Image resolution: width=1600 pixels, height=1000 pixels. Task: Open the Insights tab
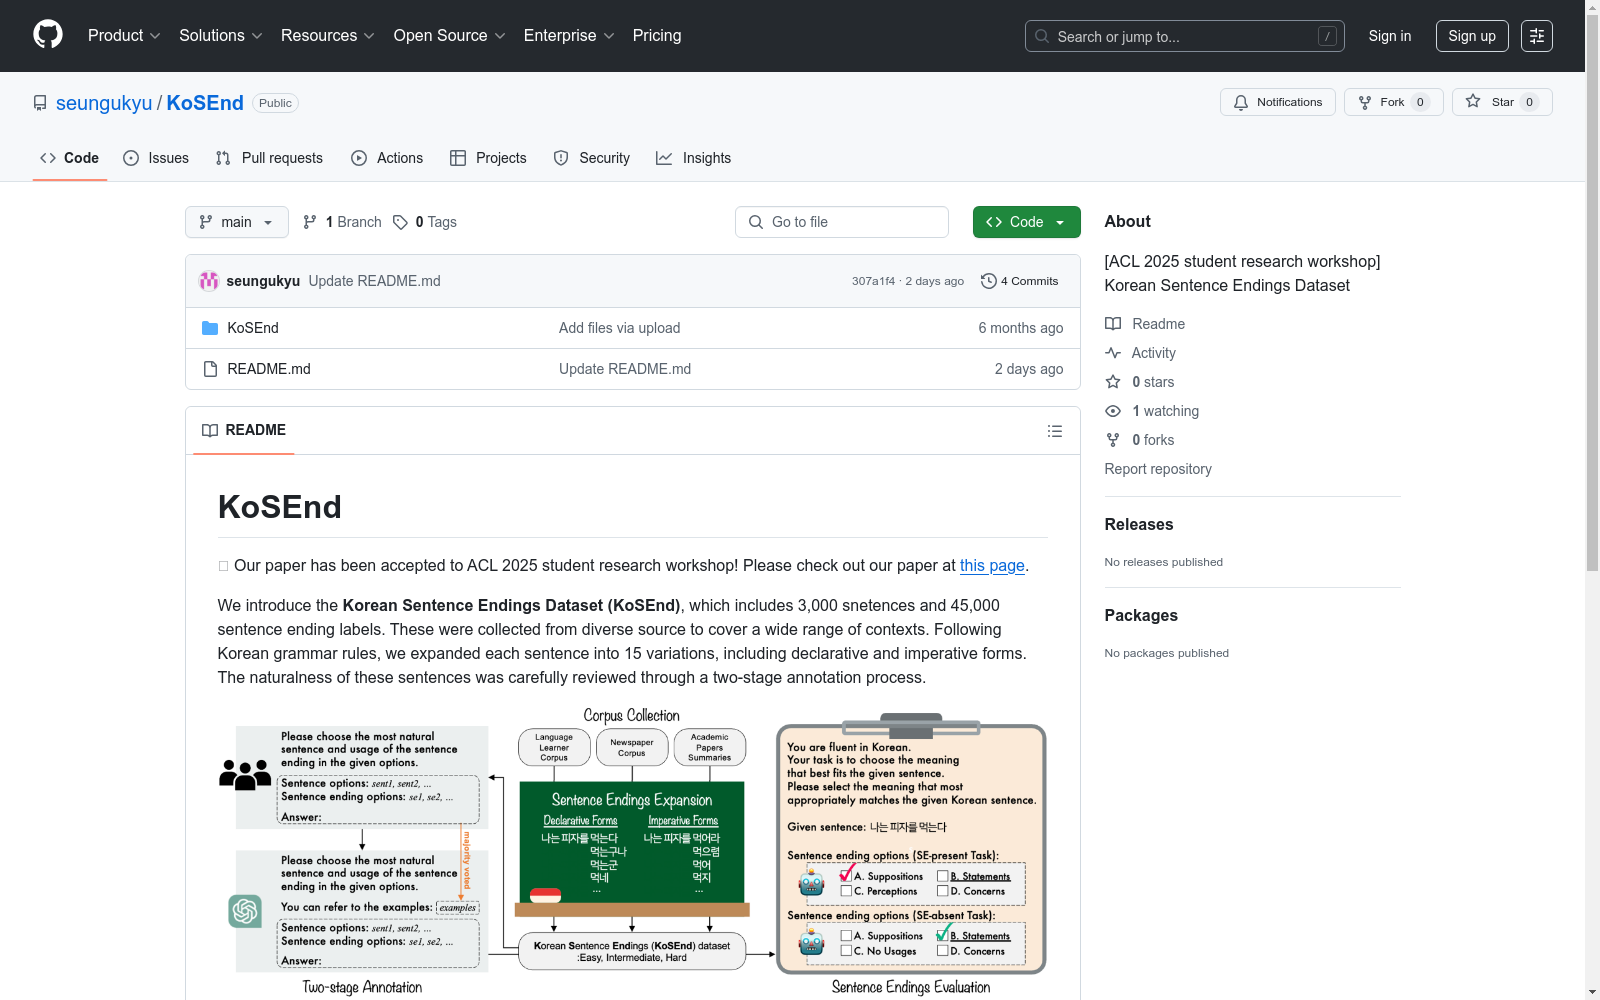point(694,158)
